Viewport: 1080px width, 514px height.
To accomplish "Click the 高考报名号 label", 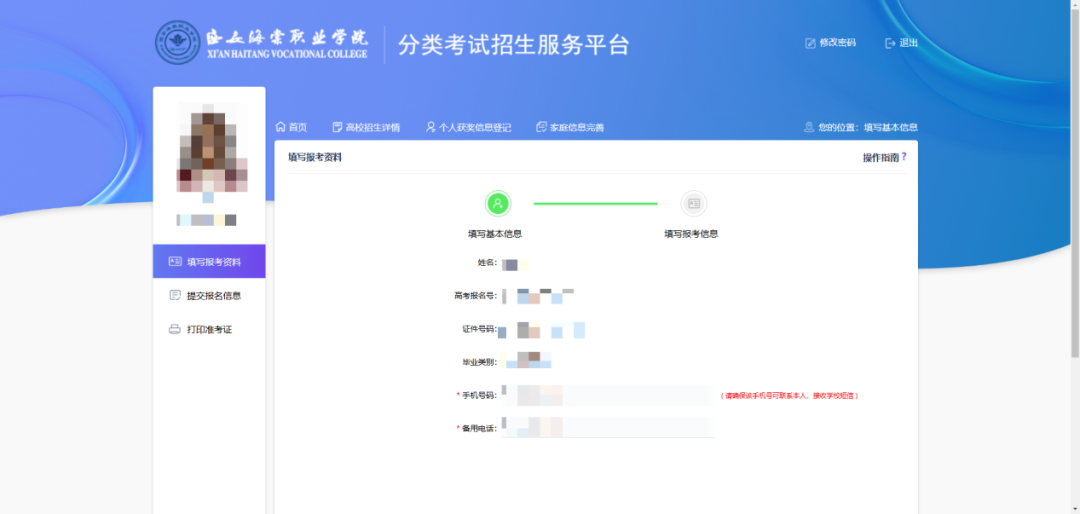I will coord(475,296).
